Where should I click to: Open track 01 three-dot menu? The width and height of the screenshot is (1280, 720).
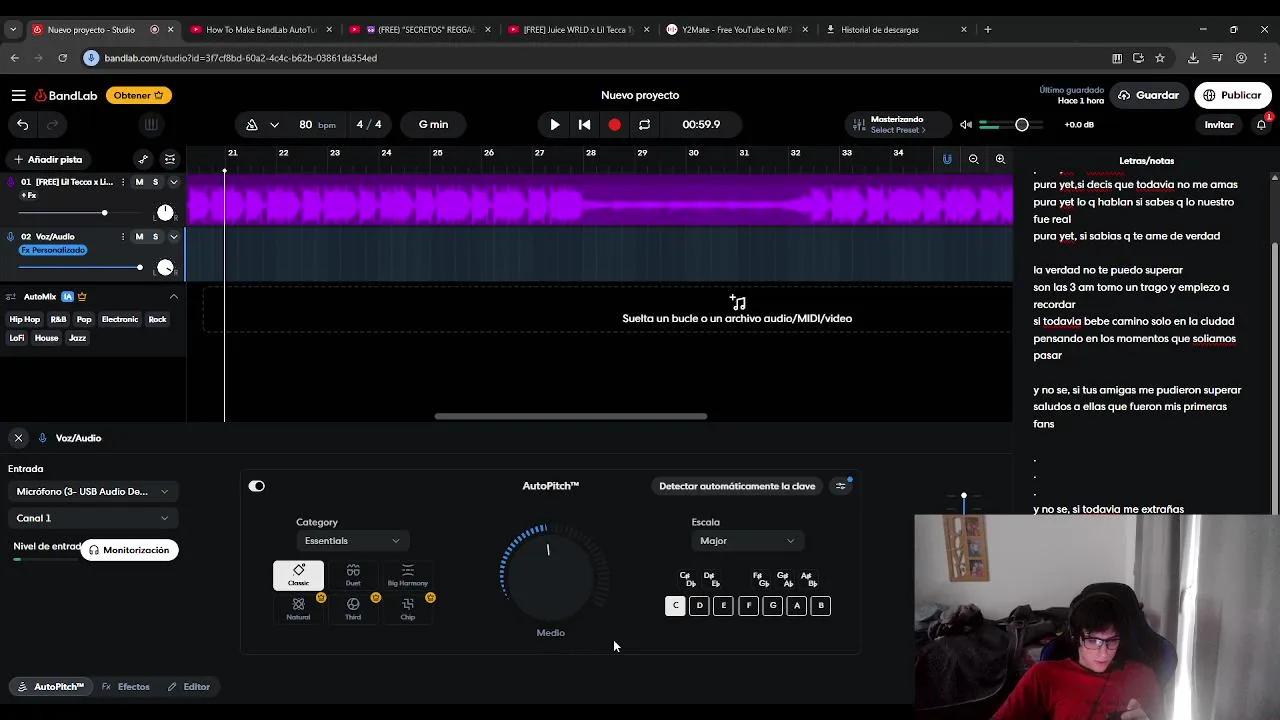tap(123, 182)
